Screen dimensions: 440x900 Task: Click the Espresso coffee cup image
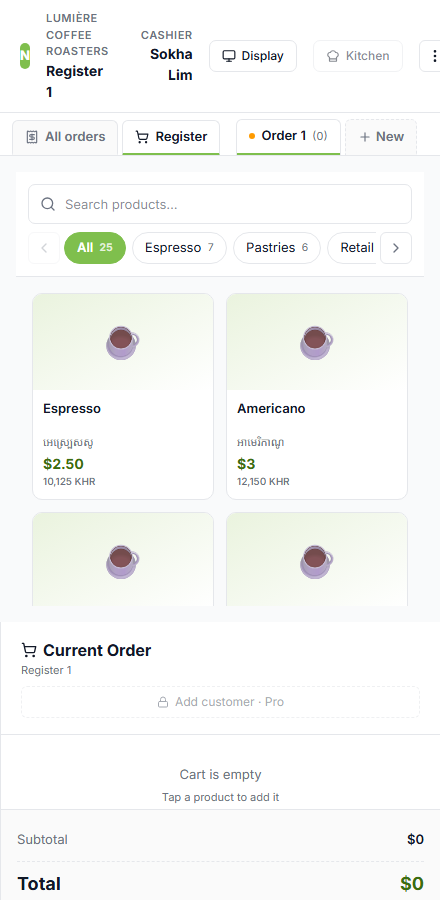coord(123,343)
